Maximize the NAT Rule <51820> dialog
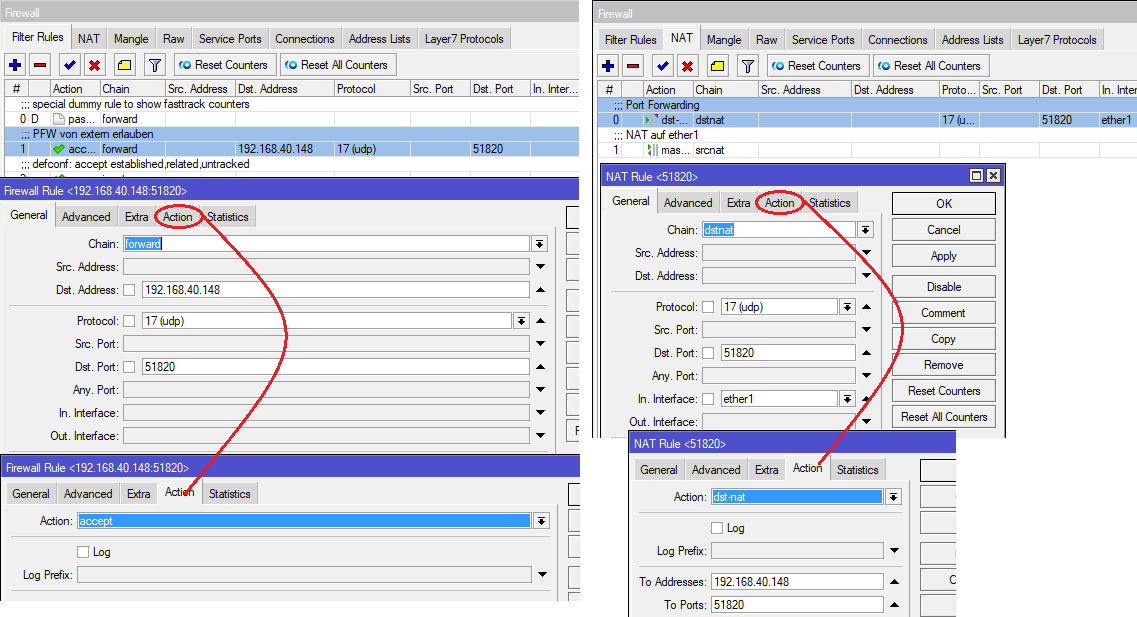The image size is (1137, 617). point(977,175)
